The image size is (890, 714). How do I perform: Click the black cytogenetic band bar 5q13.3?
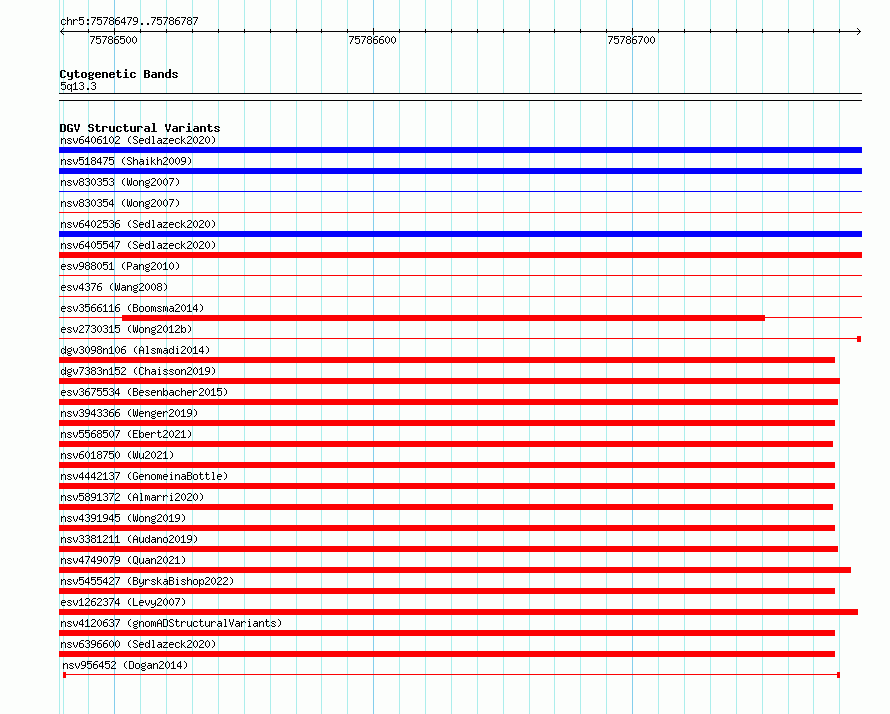460,97
